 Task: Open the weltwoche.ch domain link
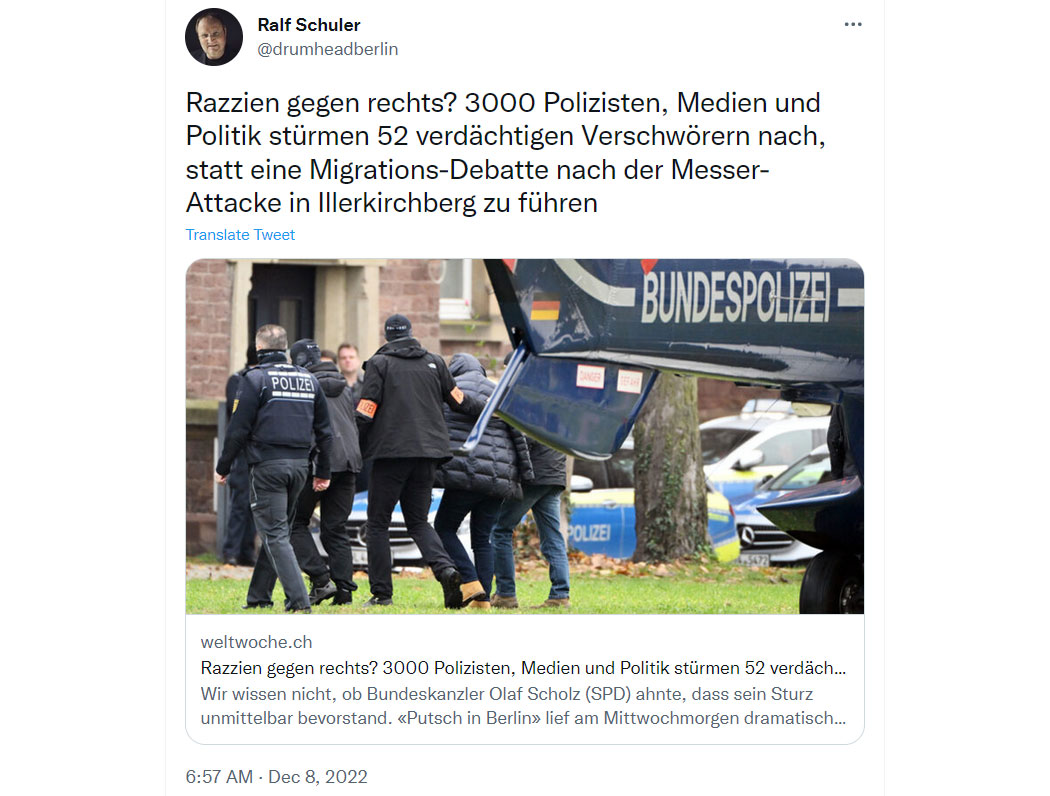[256, 642]
